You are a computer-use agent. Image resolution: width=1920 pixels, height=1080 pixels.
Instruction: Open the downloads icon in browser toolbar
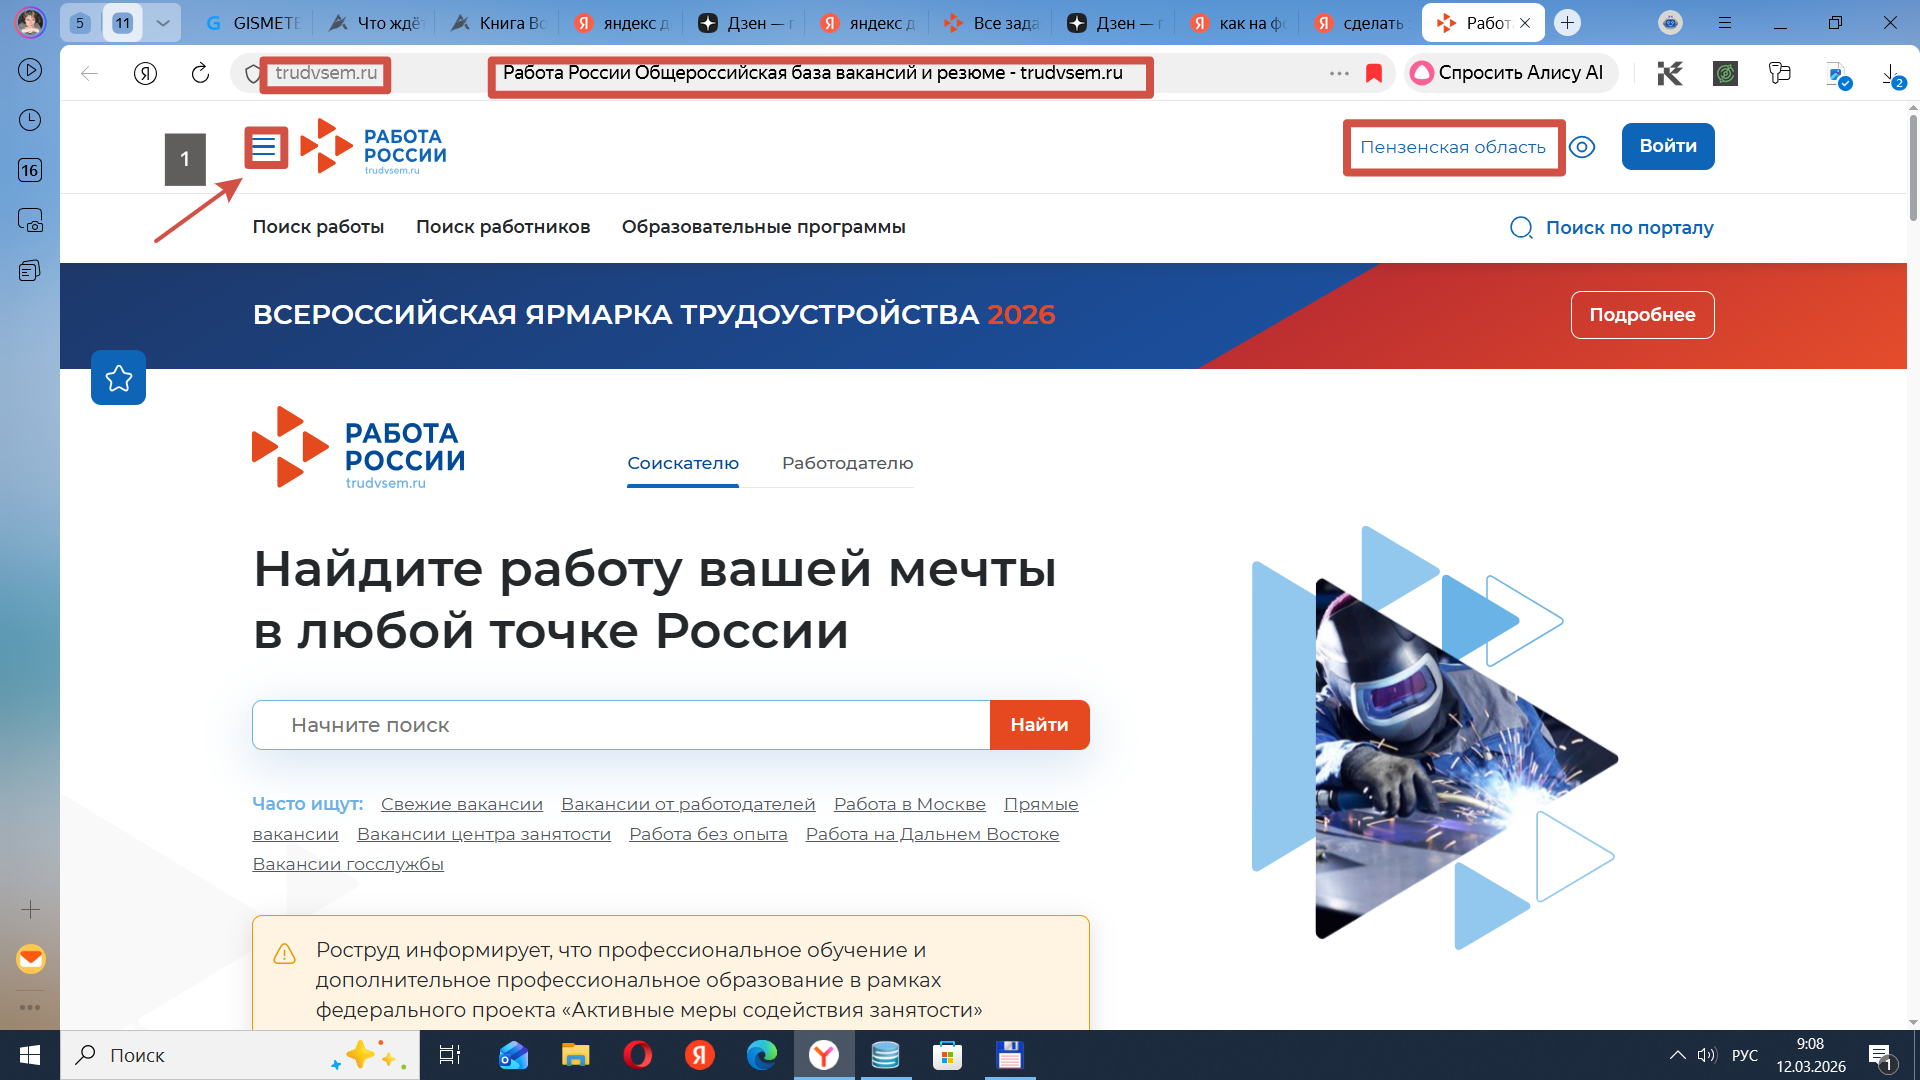(x=1891, y=74)
